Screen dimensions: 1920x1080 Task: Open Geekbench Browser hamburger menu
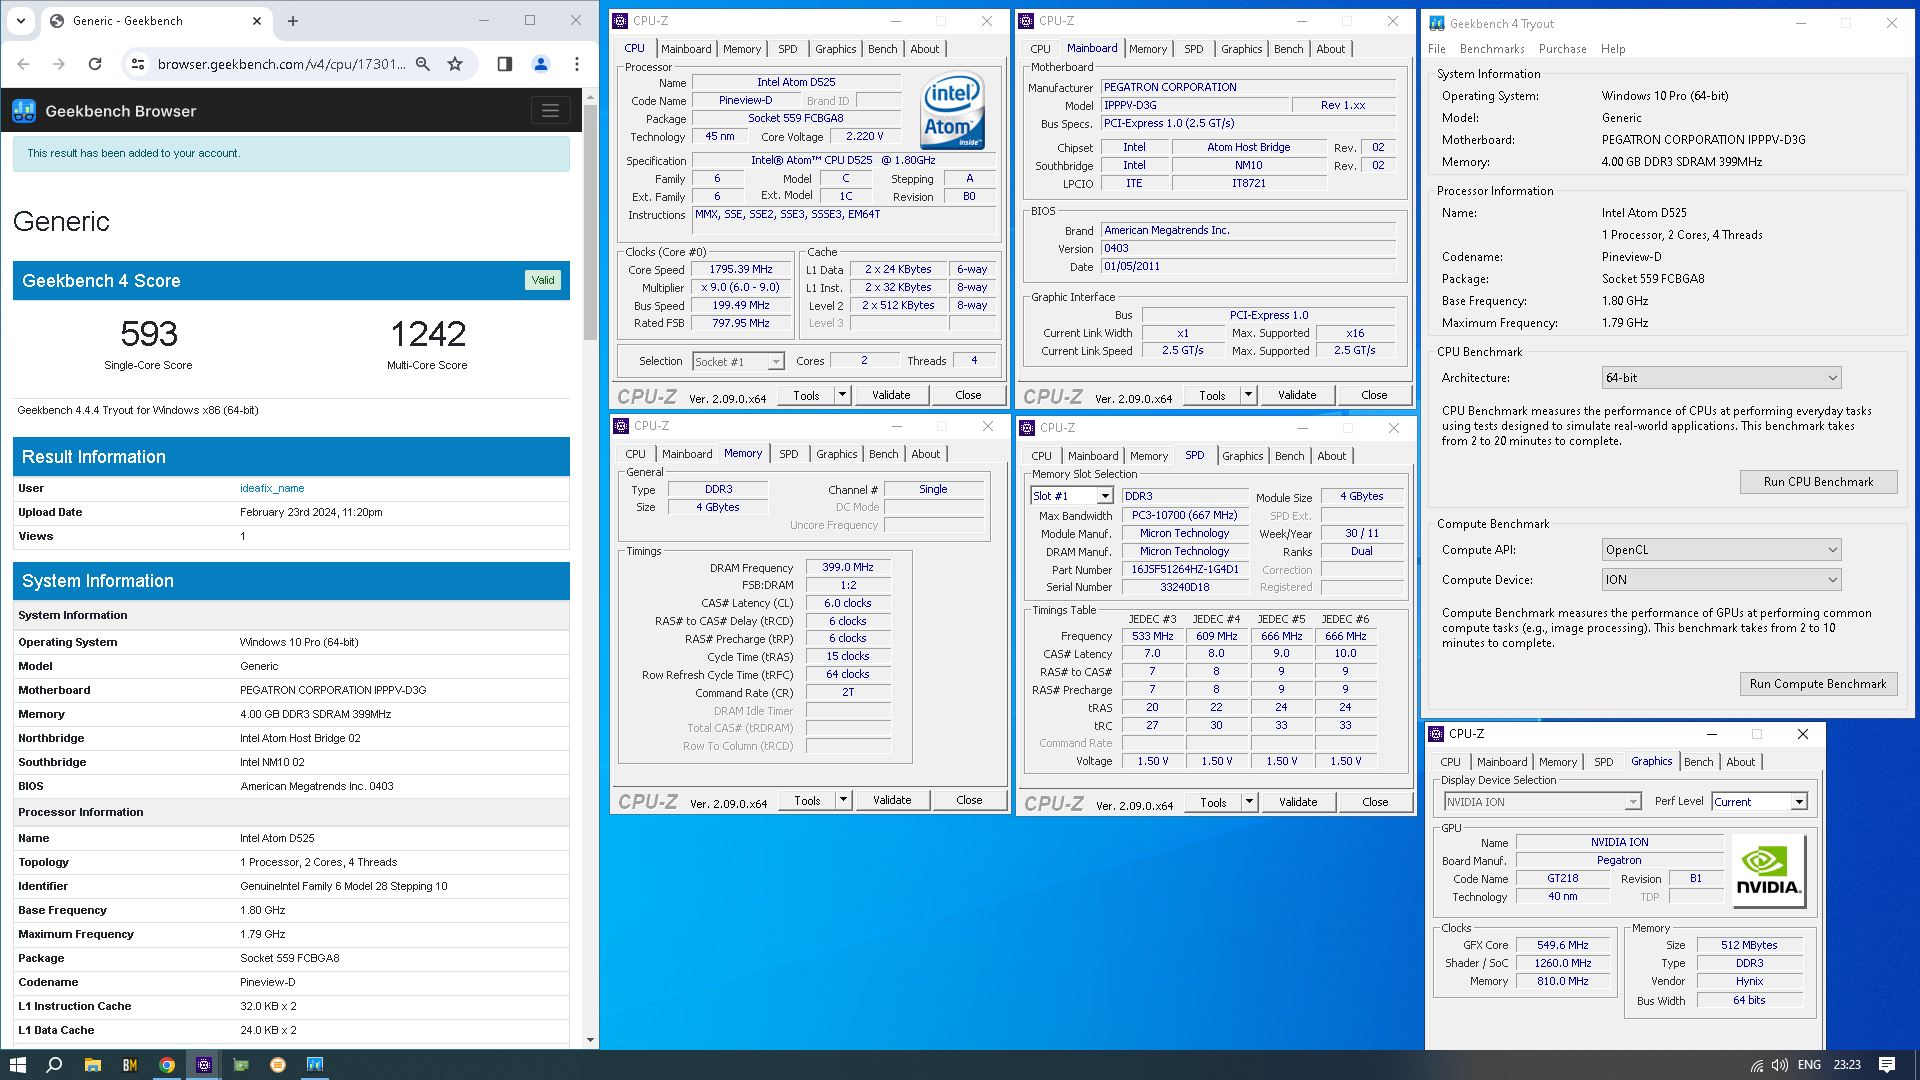pyautogui.click(x=550, y=111)
